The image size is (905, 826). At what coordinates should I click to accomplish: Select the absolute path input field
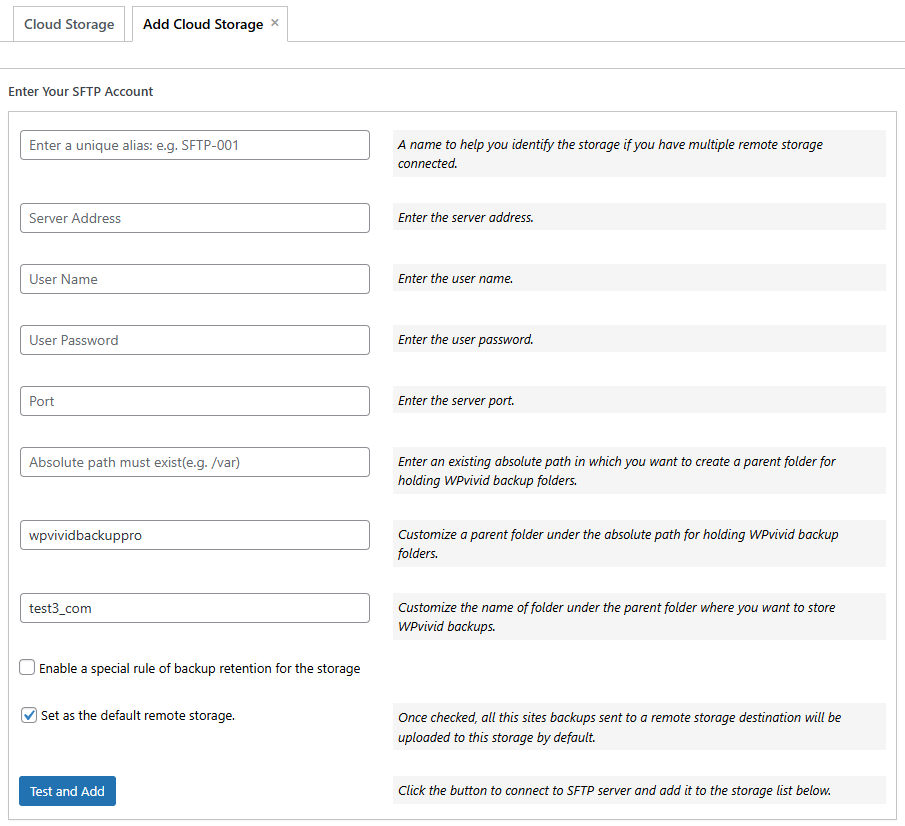(x=194, y=462)
